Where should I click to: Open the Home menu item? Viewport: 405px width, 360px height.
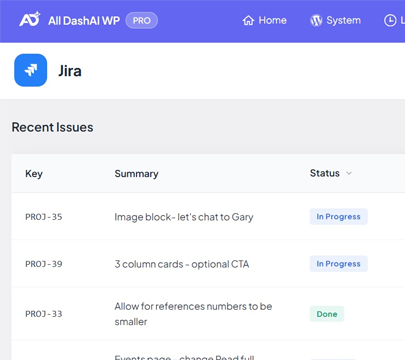264,20
